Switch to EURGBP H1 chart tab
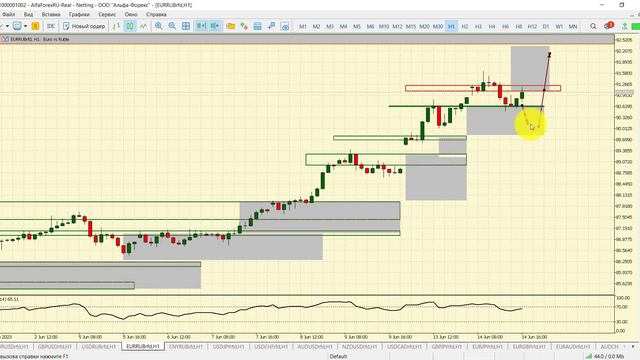 click(x=529, y=347)
